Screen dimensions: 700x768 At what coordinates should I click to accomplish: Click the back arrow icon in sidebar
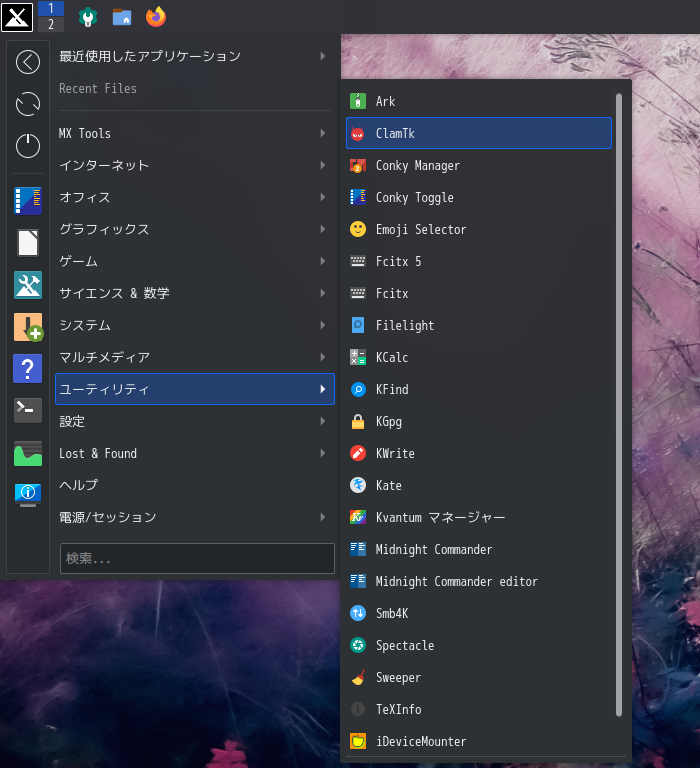click(28, 62)
